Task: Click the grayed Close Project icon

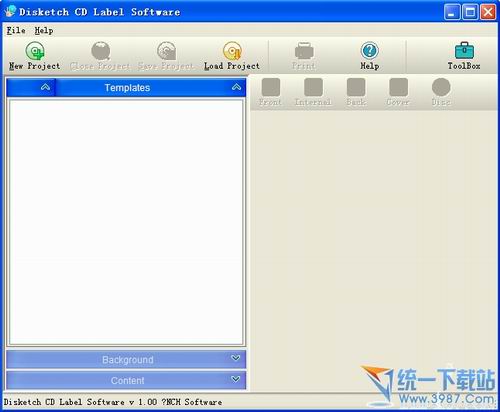Action: [x=100, y=51]
